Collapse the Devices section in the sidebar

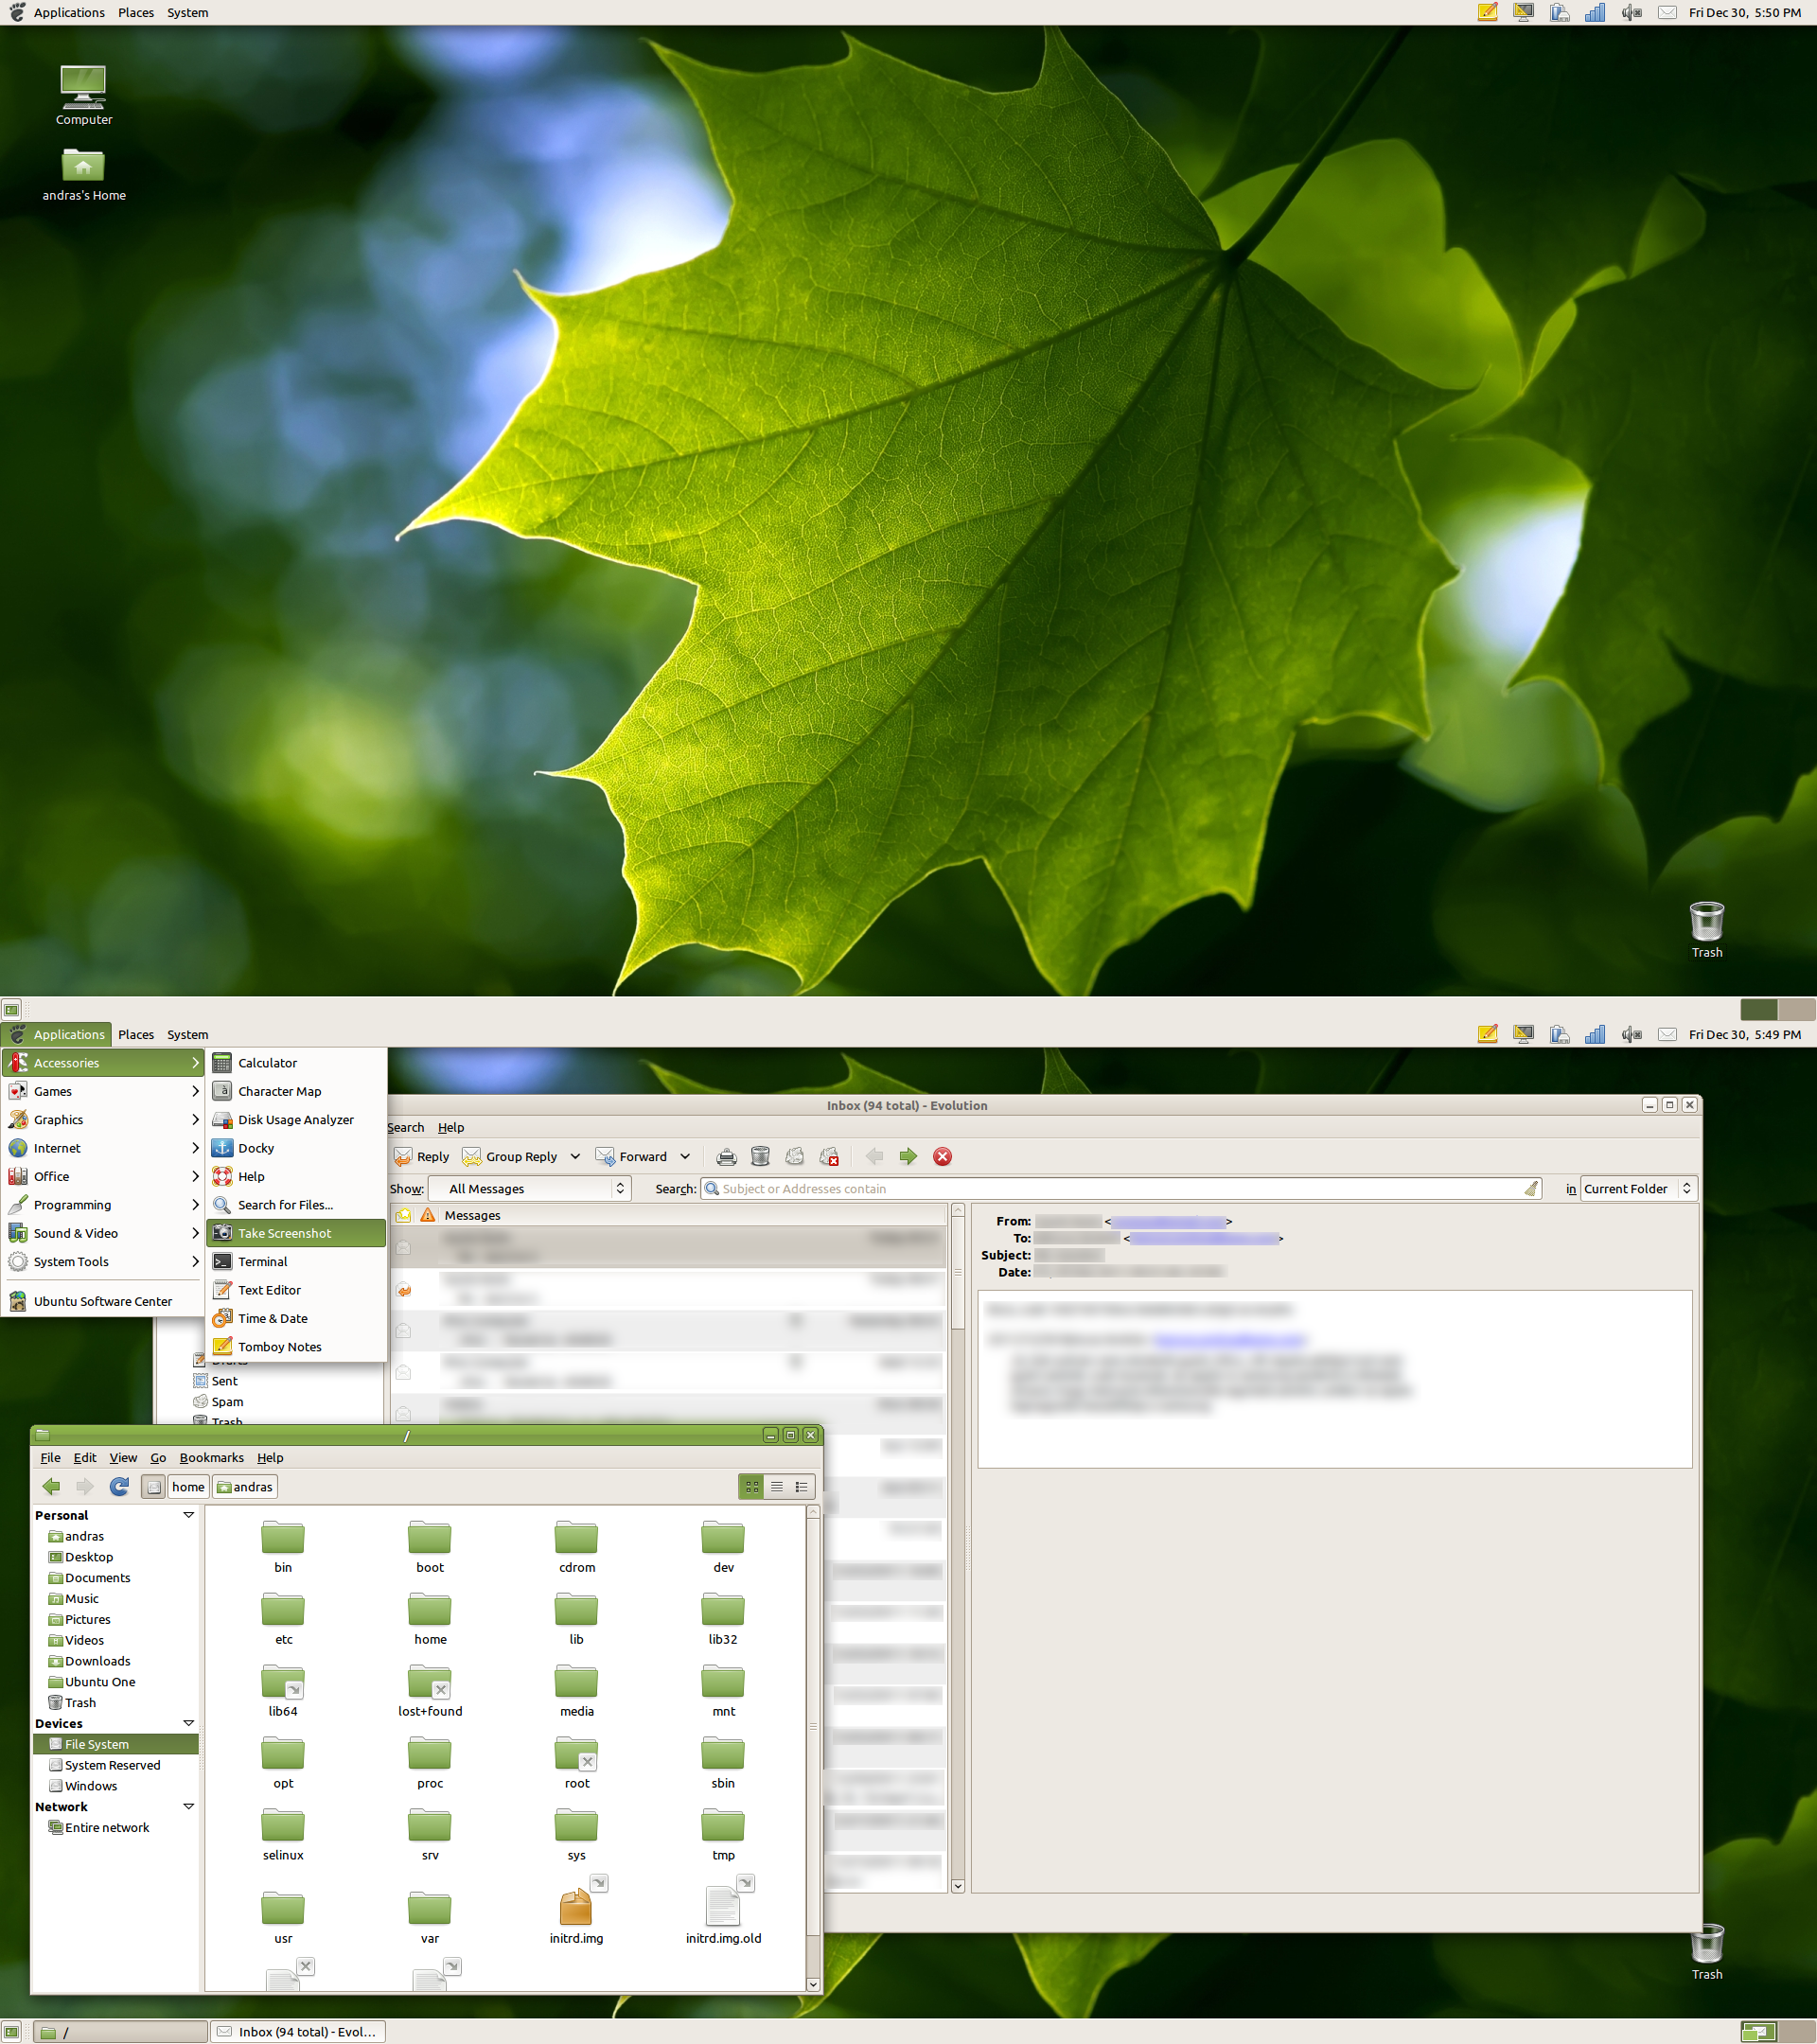point(188,1723)
